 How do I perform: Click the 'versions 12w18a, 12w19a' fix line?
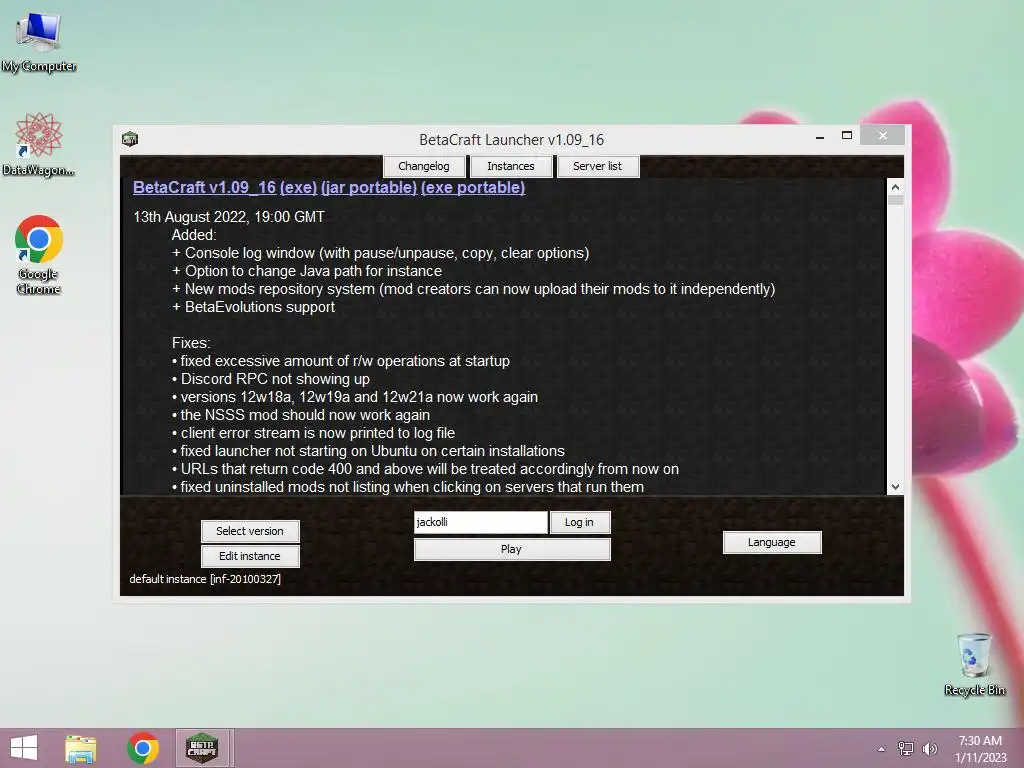pos(355,397)
